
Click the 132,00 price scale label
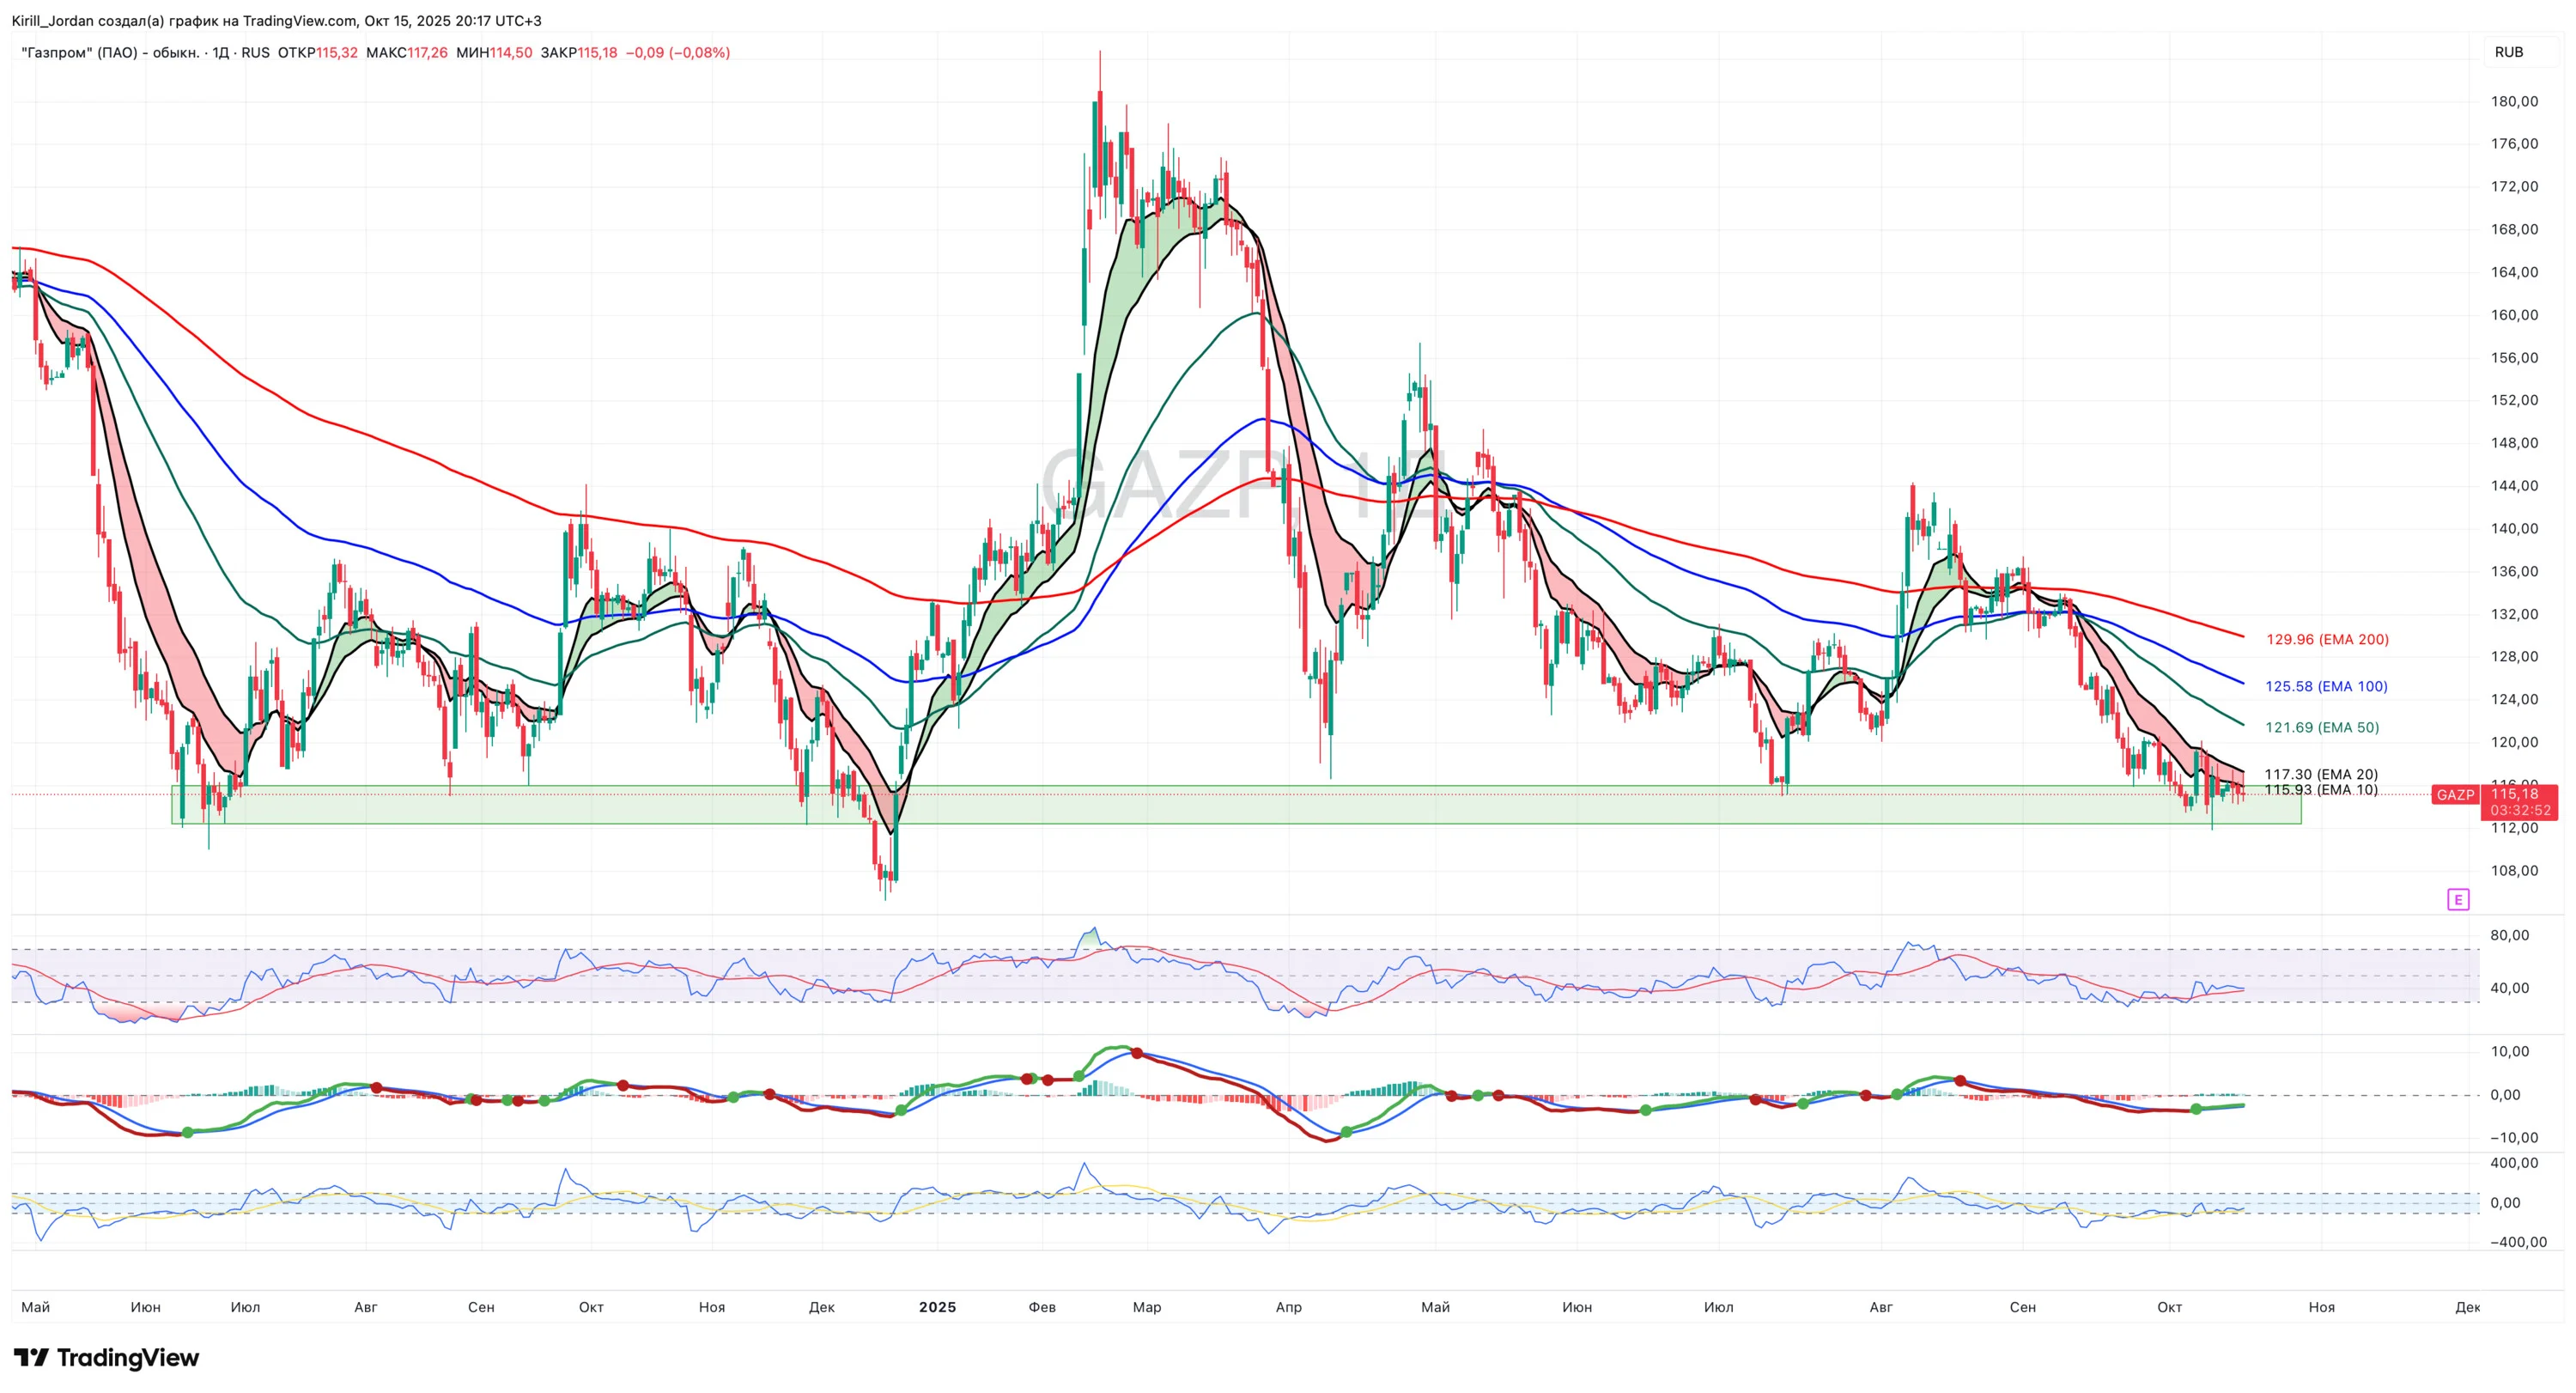click(x=2514, y=614)
